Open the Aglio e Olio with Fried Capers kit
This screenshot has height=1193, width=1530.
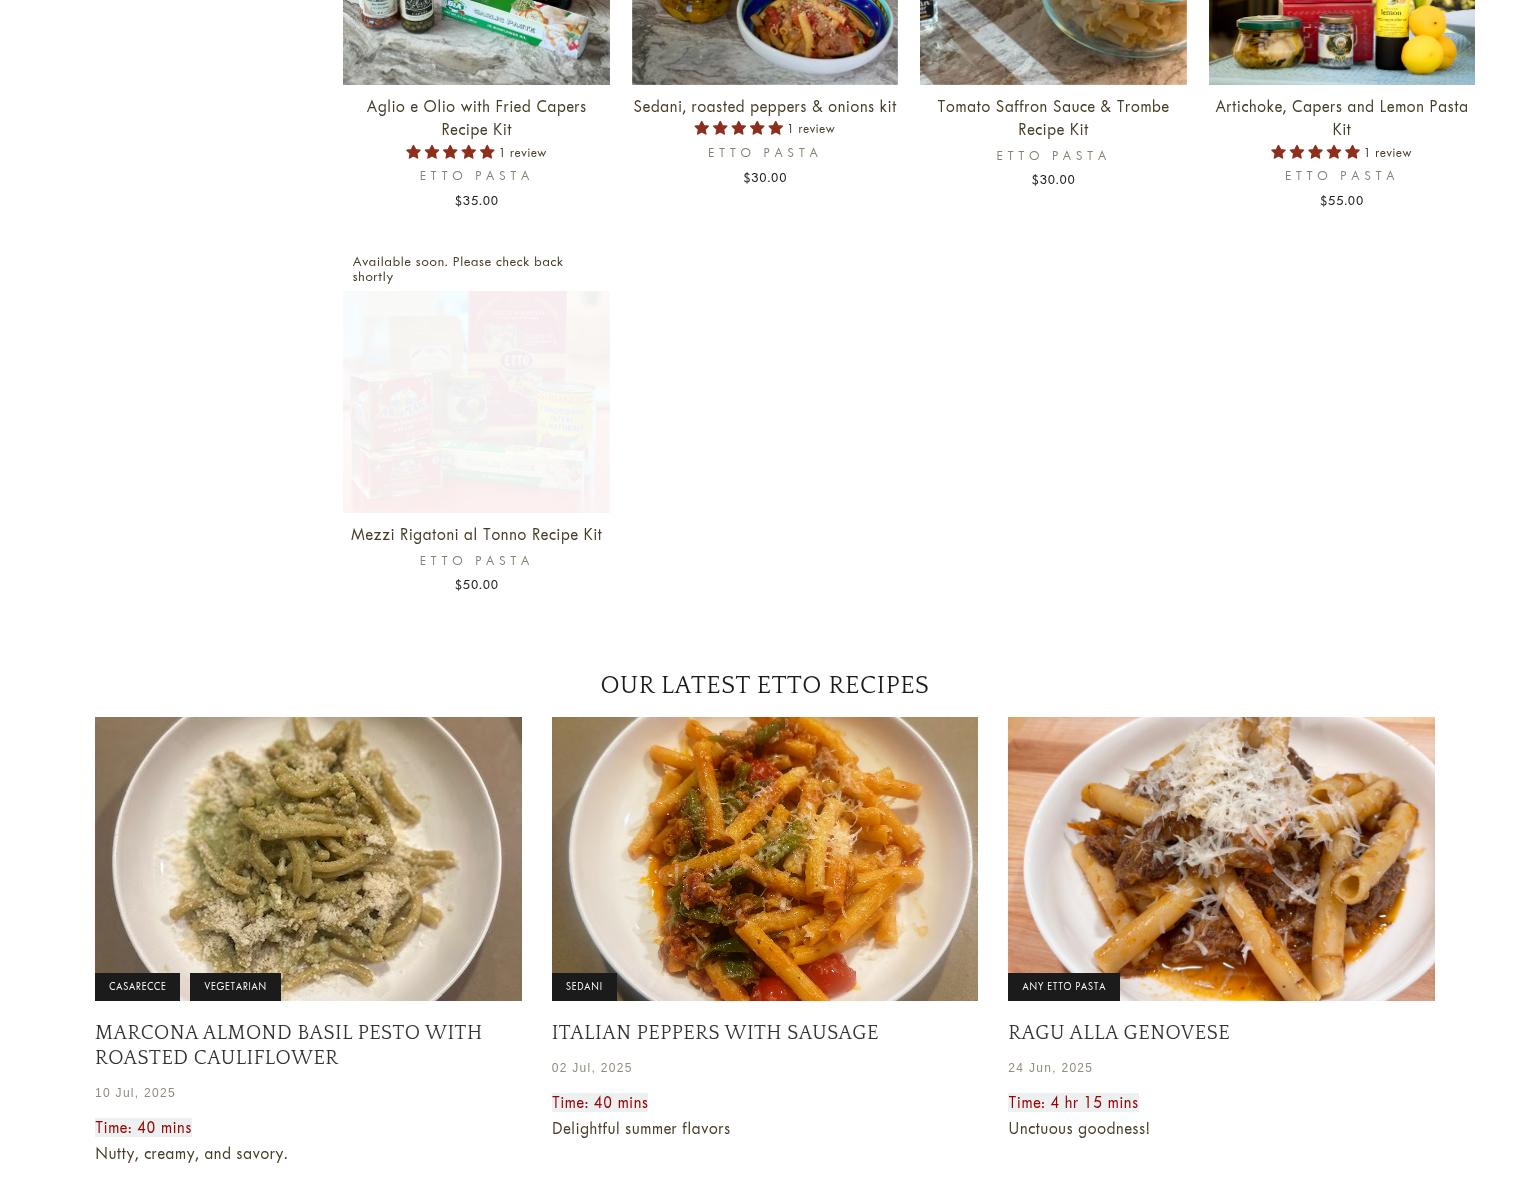tap(476, 118)
